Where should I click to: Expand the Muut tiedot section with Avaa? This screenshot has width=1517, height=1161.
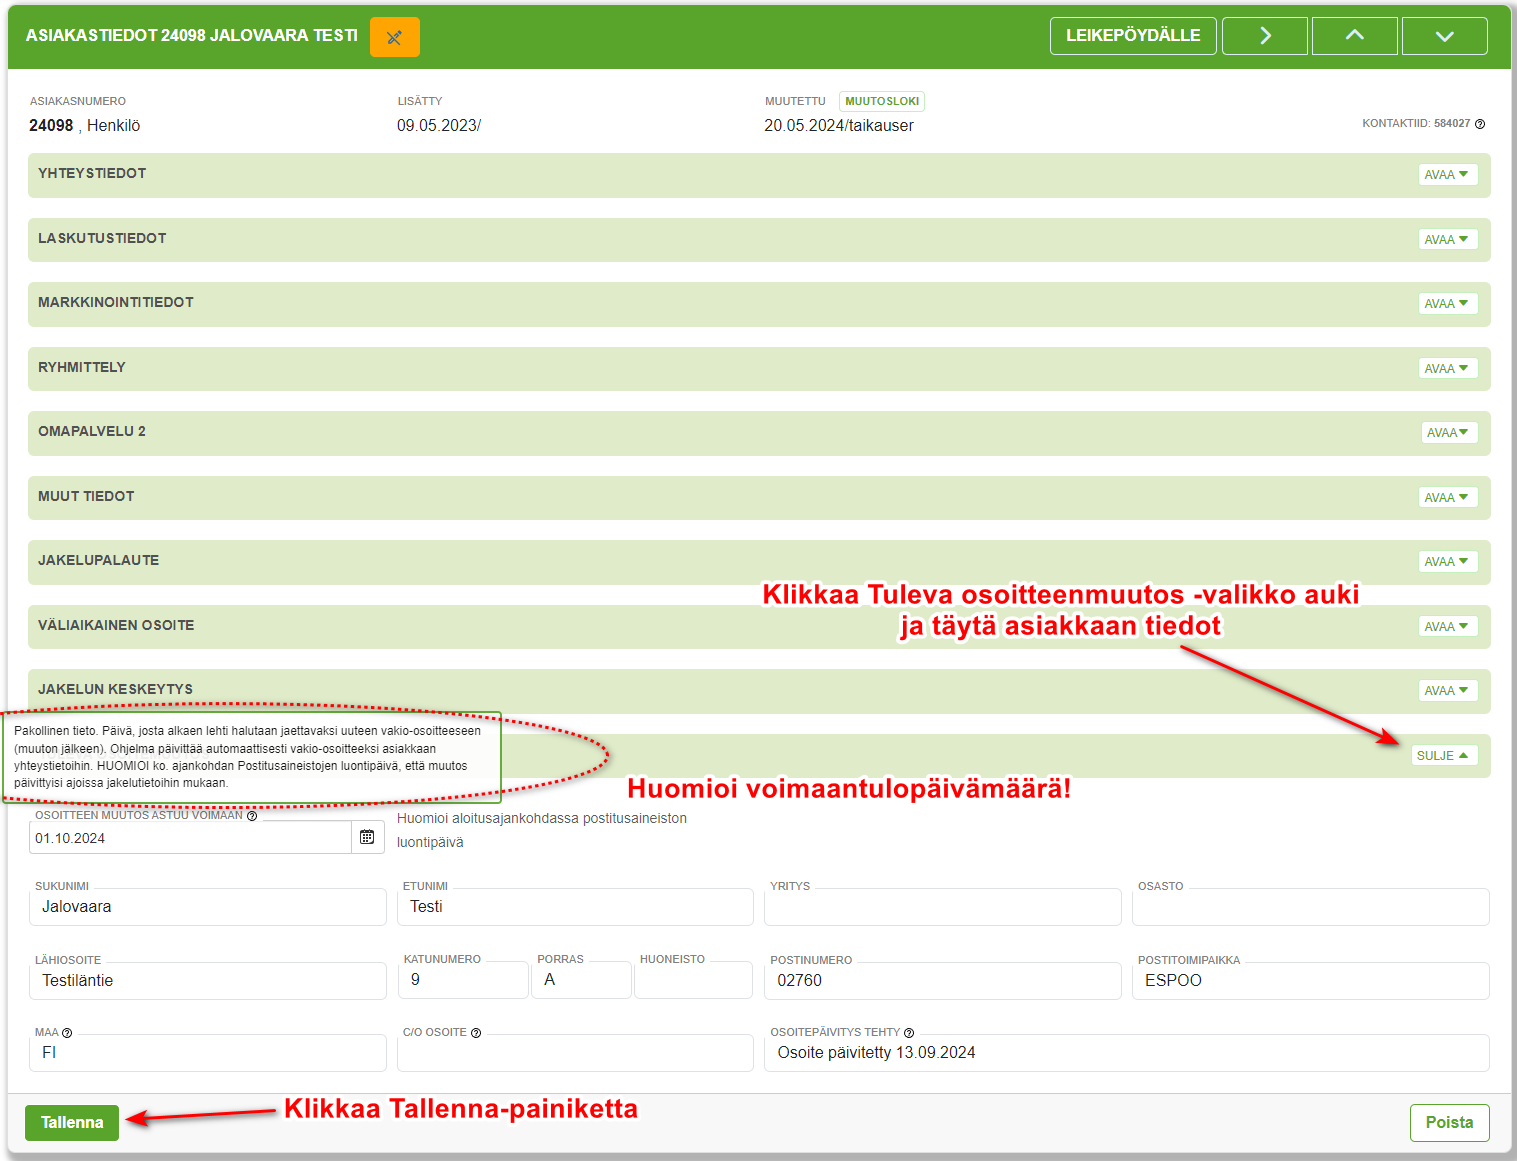[x=1447, y=498]
